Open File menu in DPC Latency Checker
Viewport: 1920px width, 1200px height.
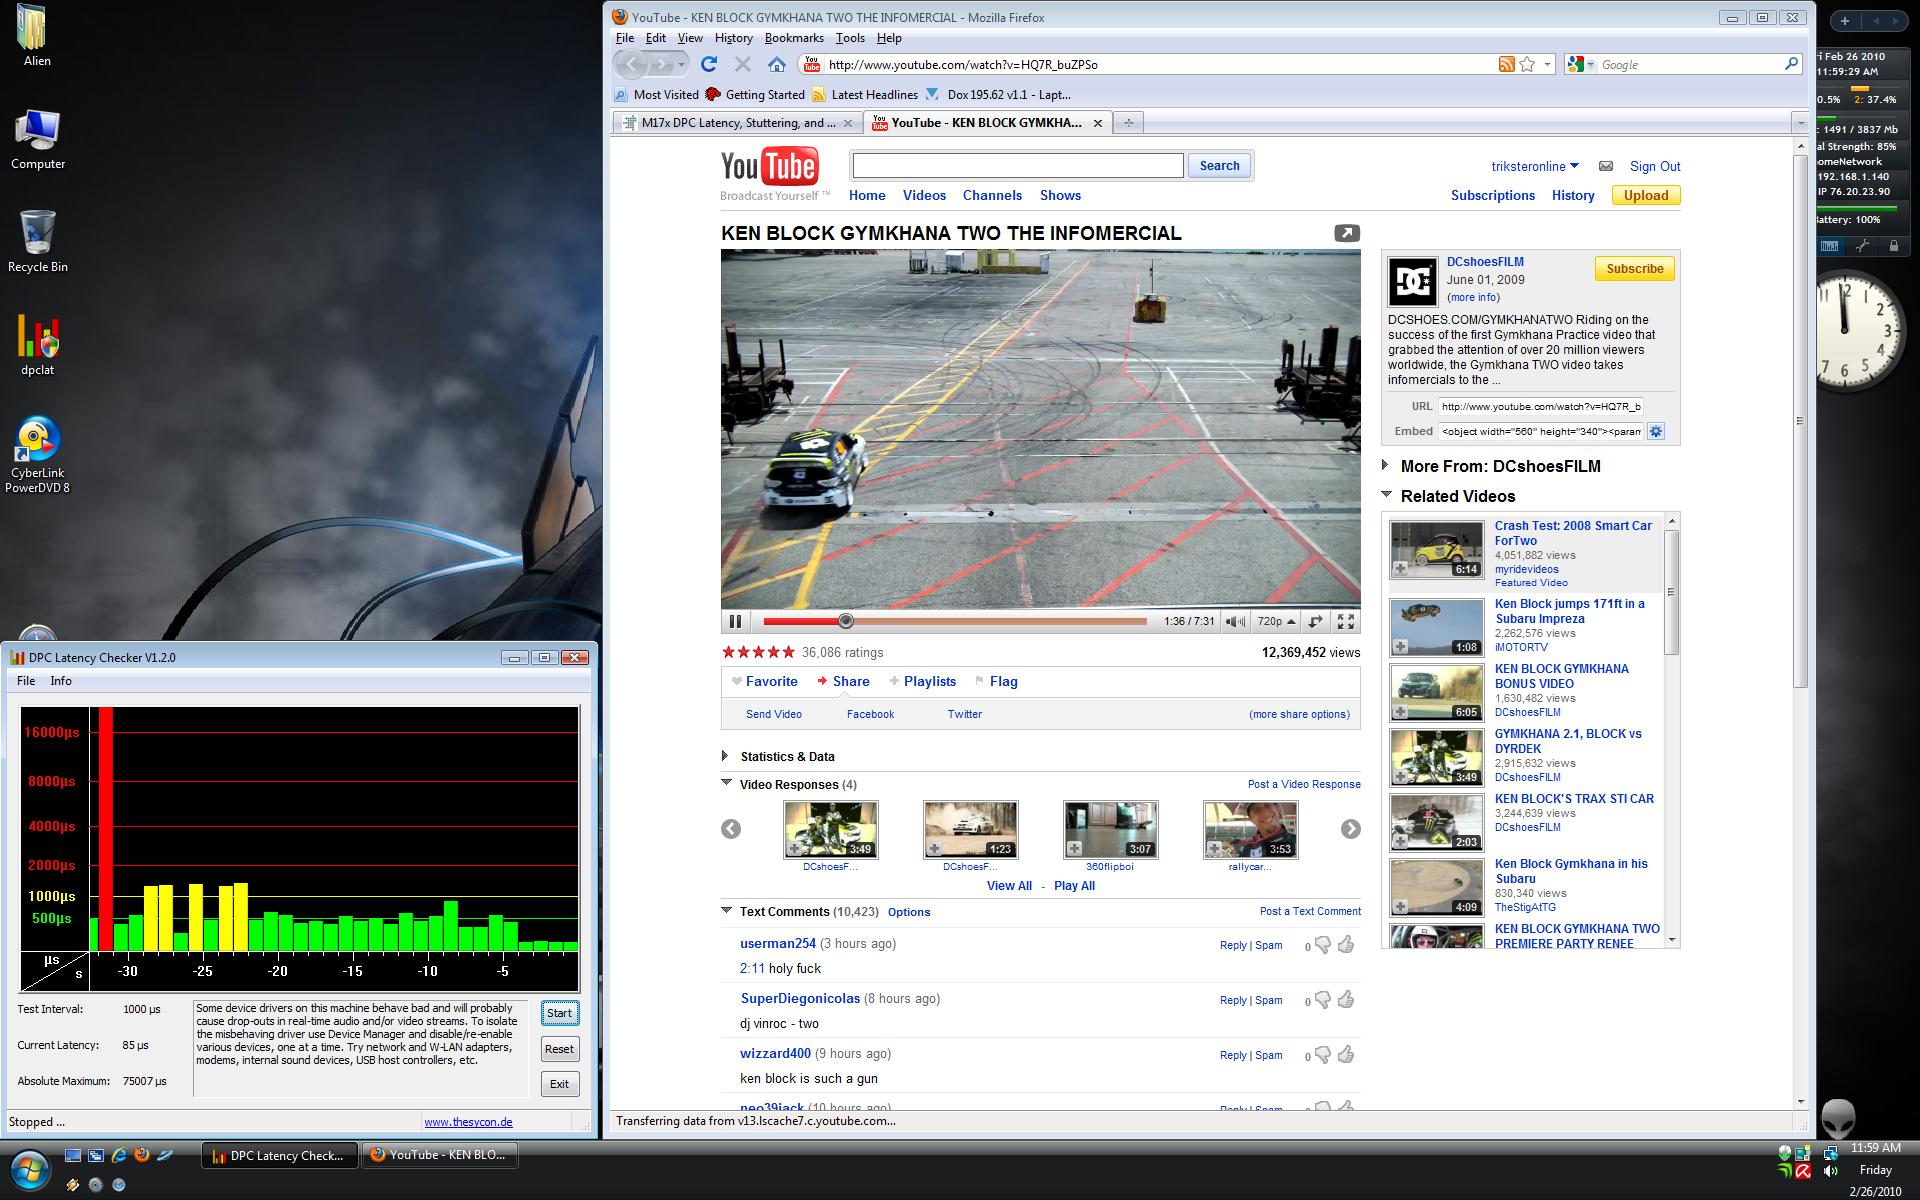[26, 681]
